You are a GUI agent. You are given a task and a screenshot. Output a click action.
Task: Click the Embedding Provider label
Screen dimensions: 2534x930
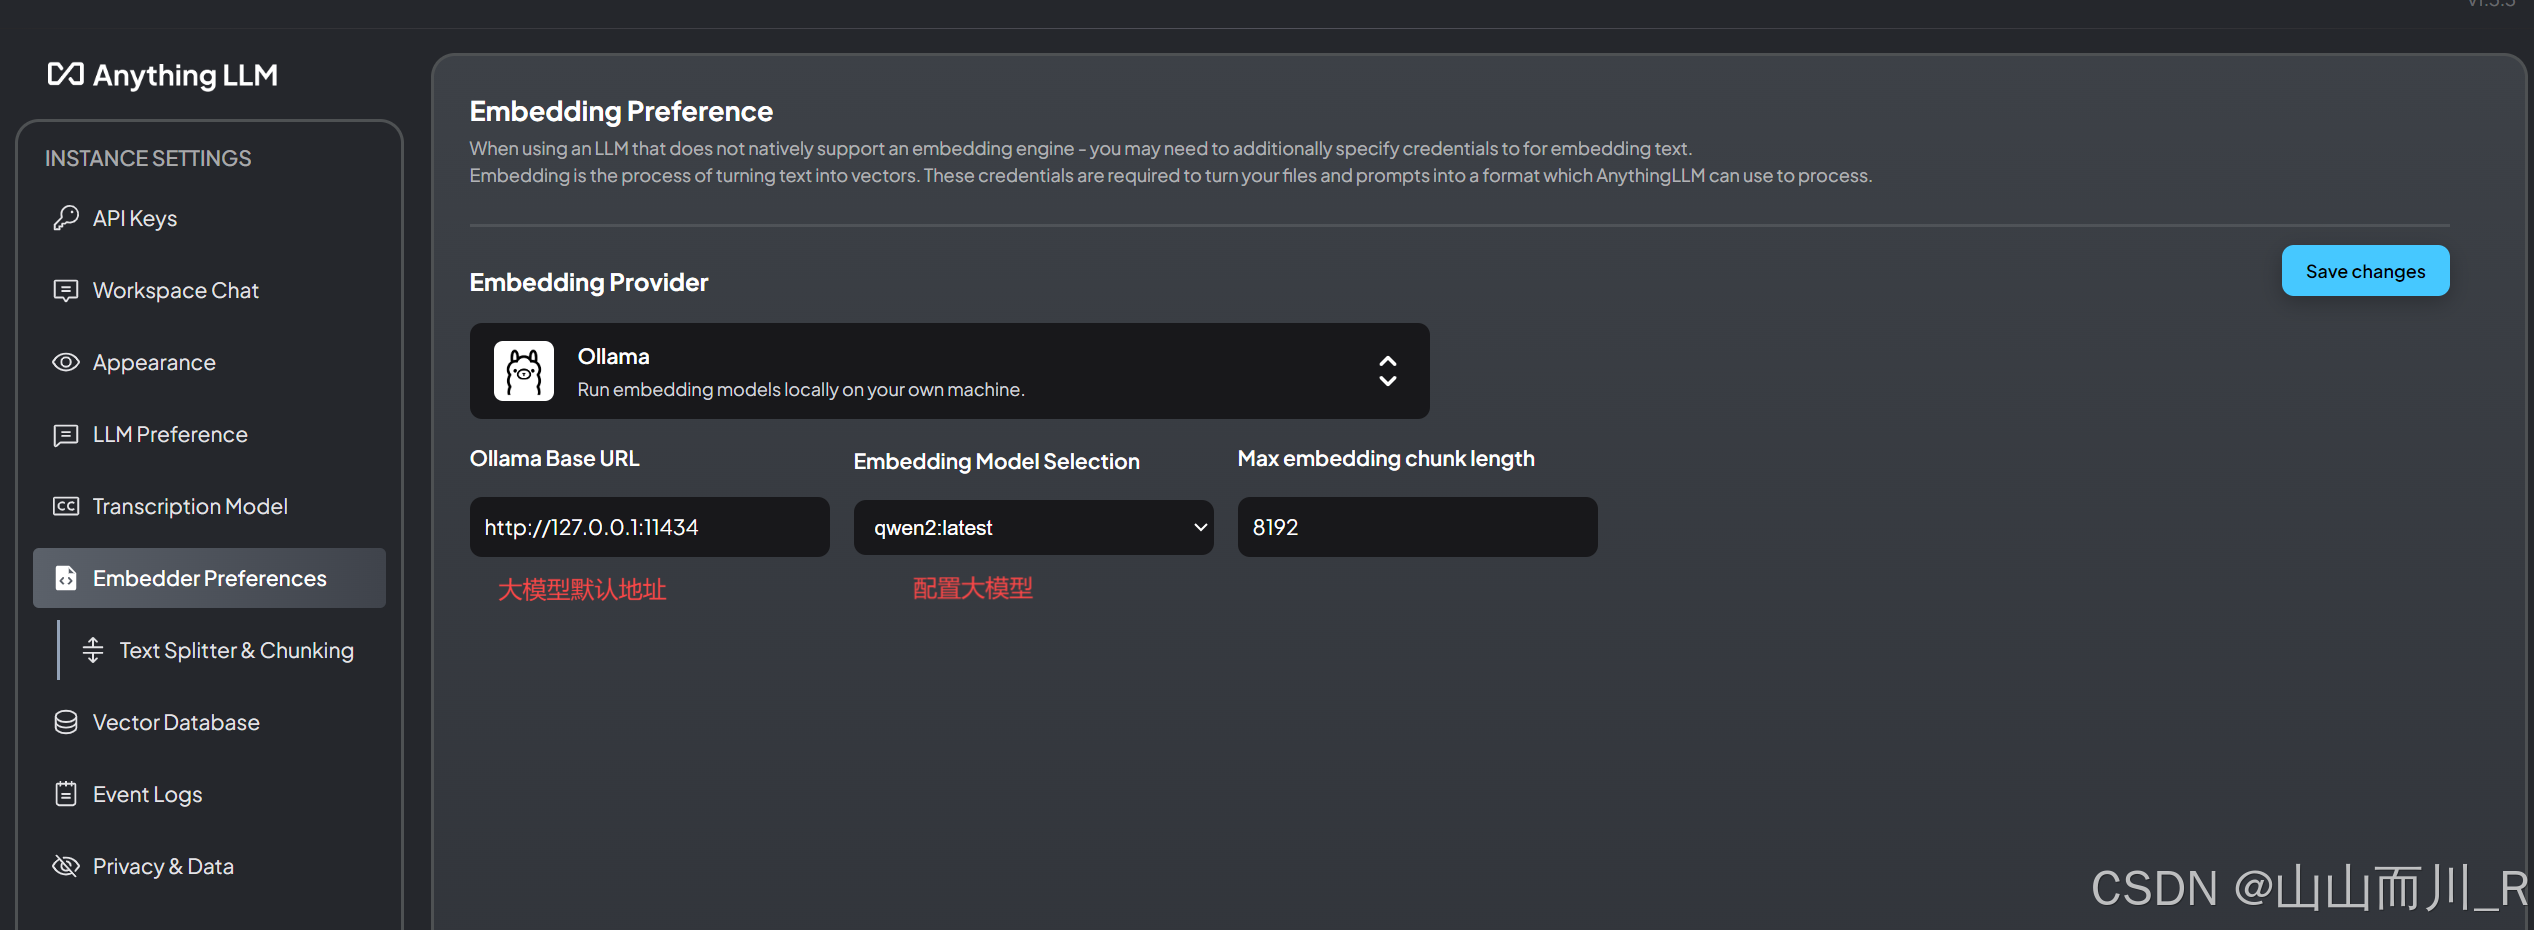(589, 283)
